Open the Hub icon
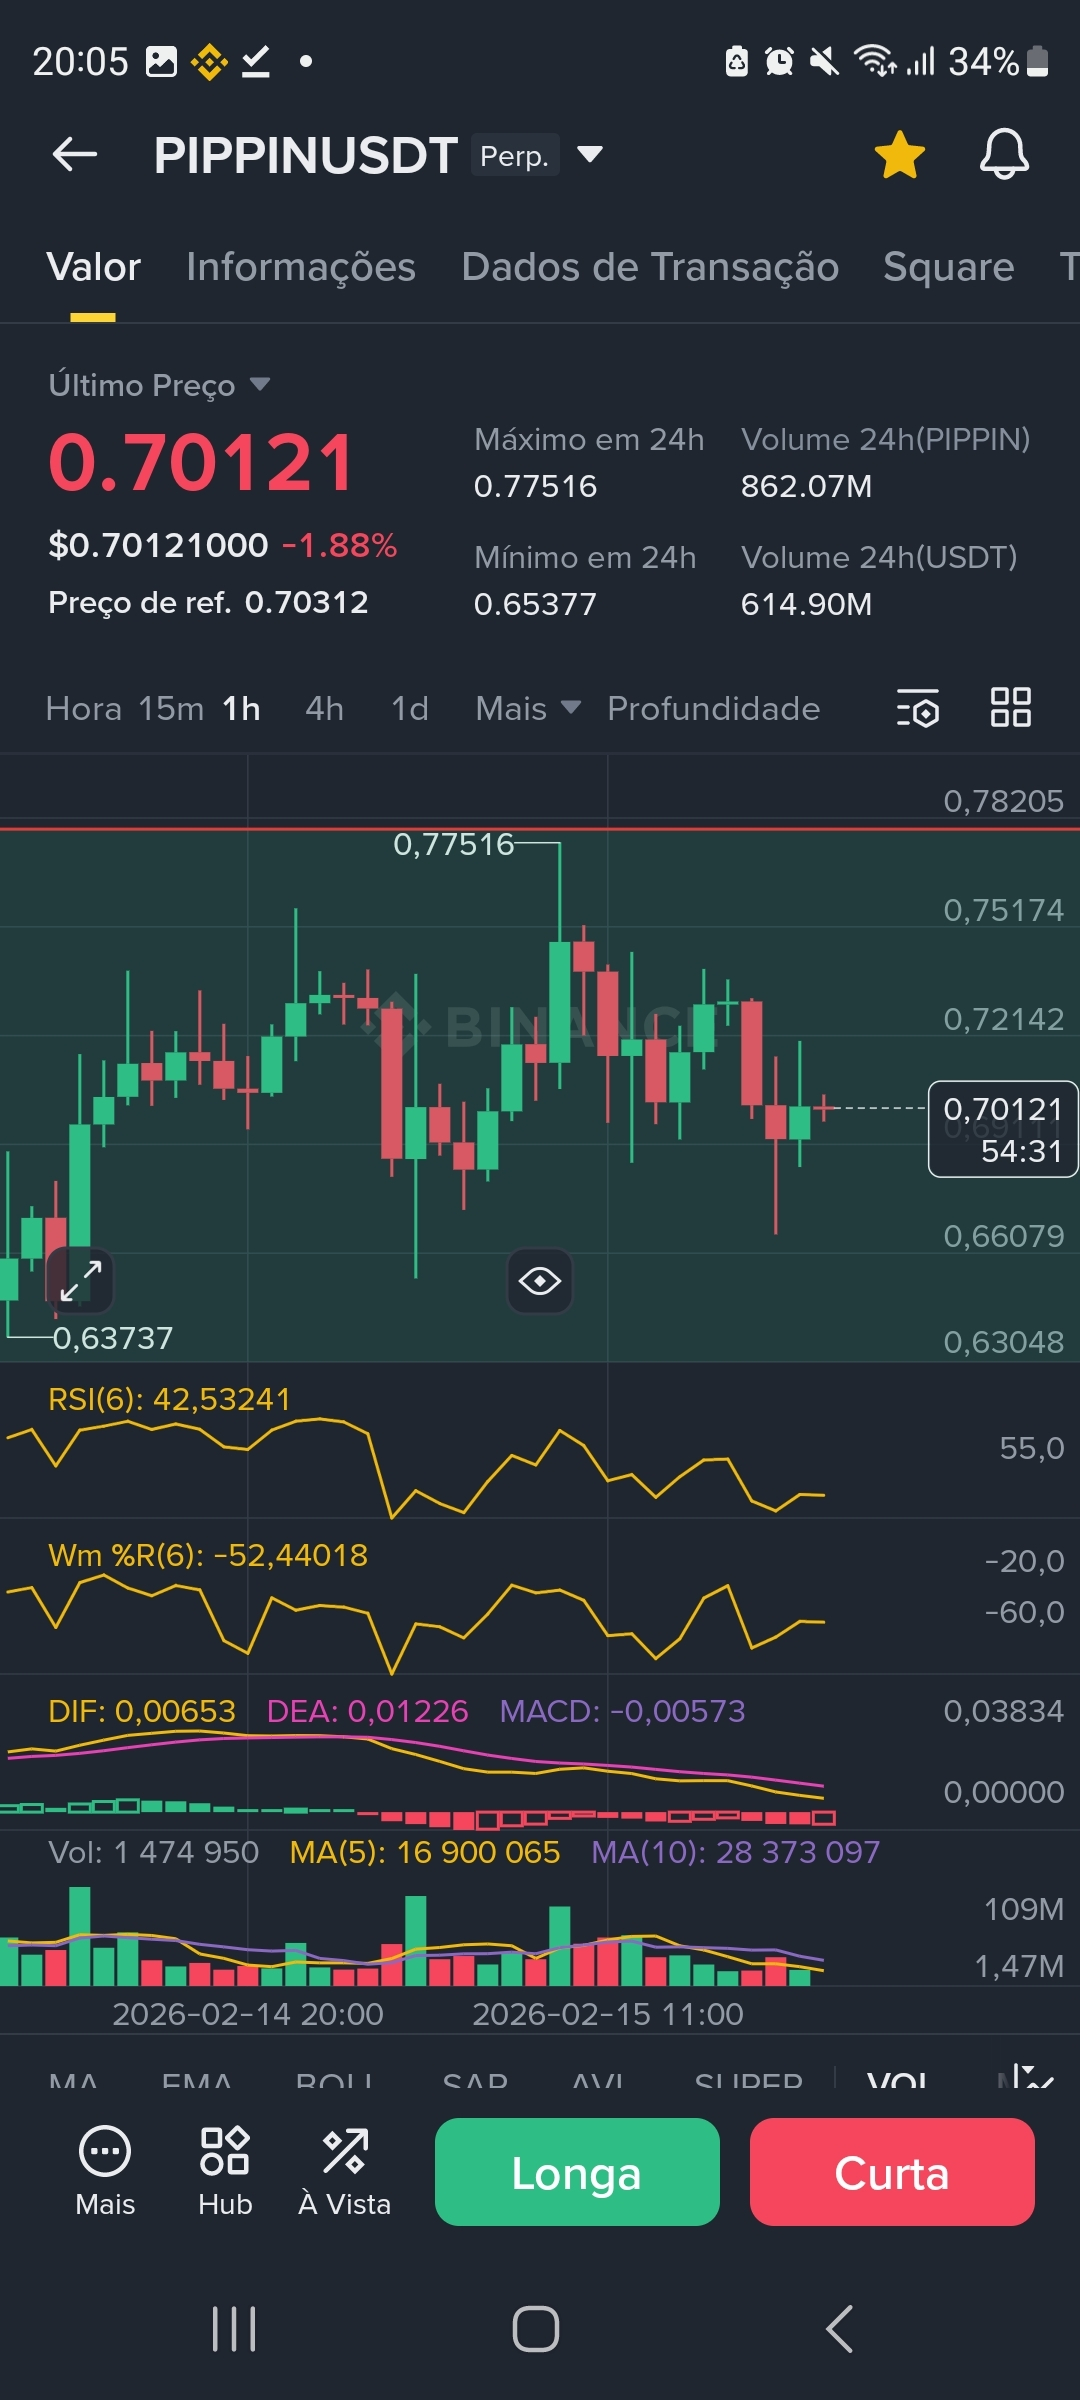This screenshot has height=2400, width=1080. point(225,2171)
